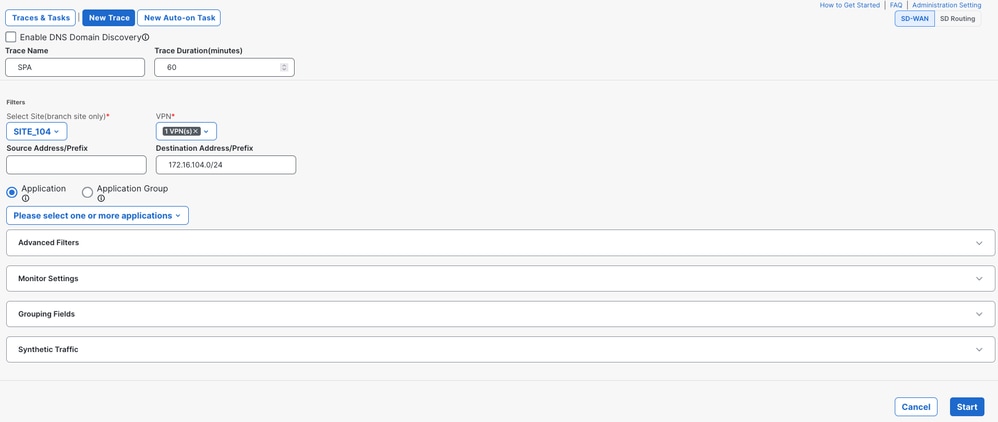Viewport: 998px width, 422px height.
Task: Switch to Traces & Tasks tab
Action: pyautogui.click(x=40, y=18)
